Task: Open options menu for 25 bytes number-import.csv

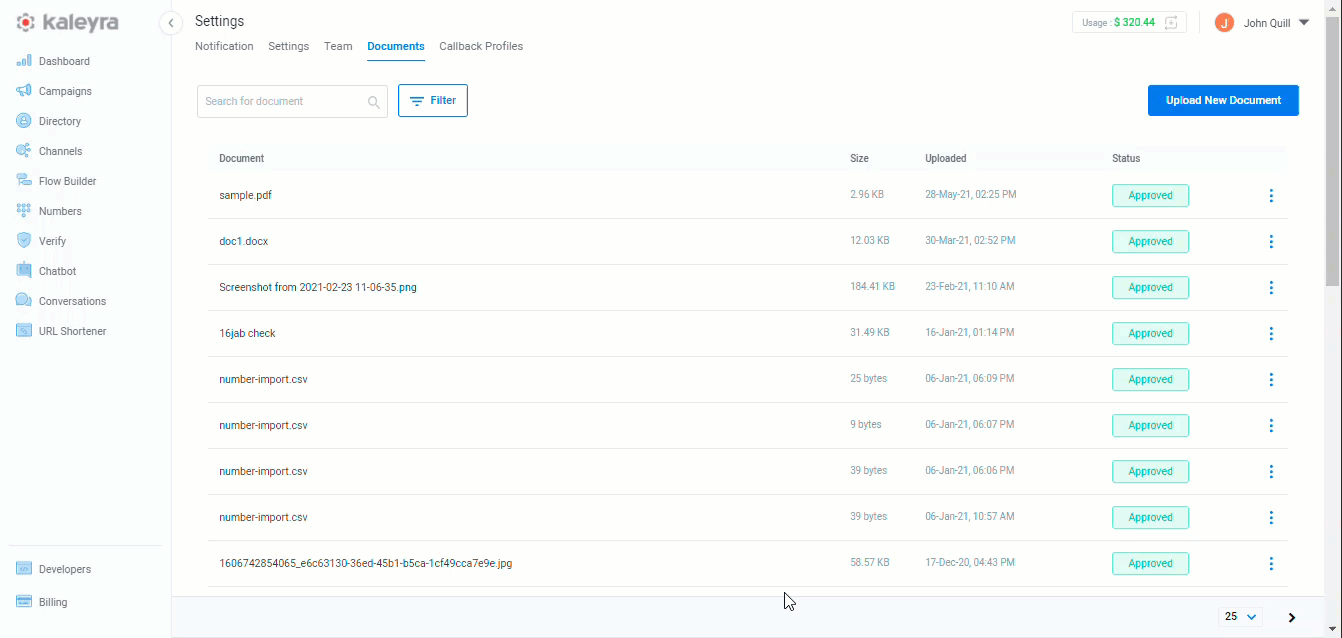Action: click(x=1271, y=380)
